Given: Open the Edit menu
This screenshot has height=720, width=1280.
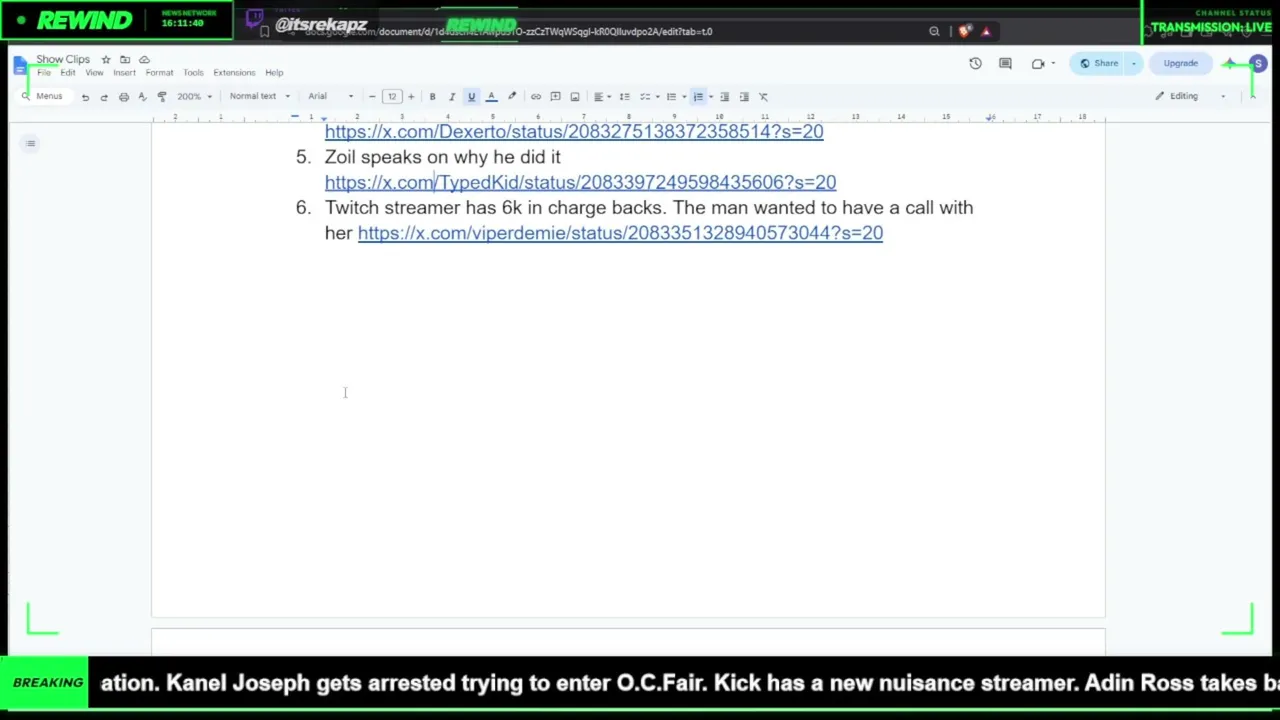Looking at the screenshot, I should 68,73.
